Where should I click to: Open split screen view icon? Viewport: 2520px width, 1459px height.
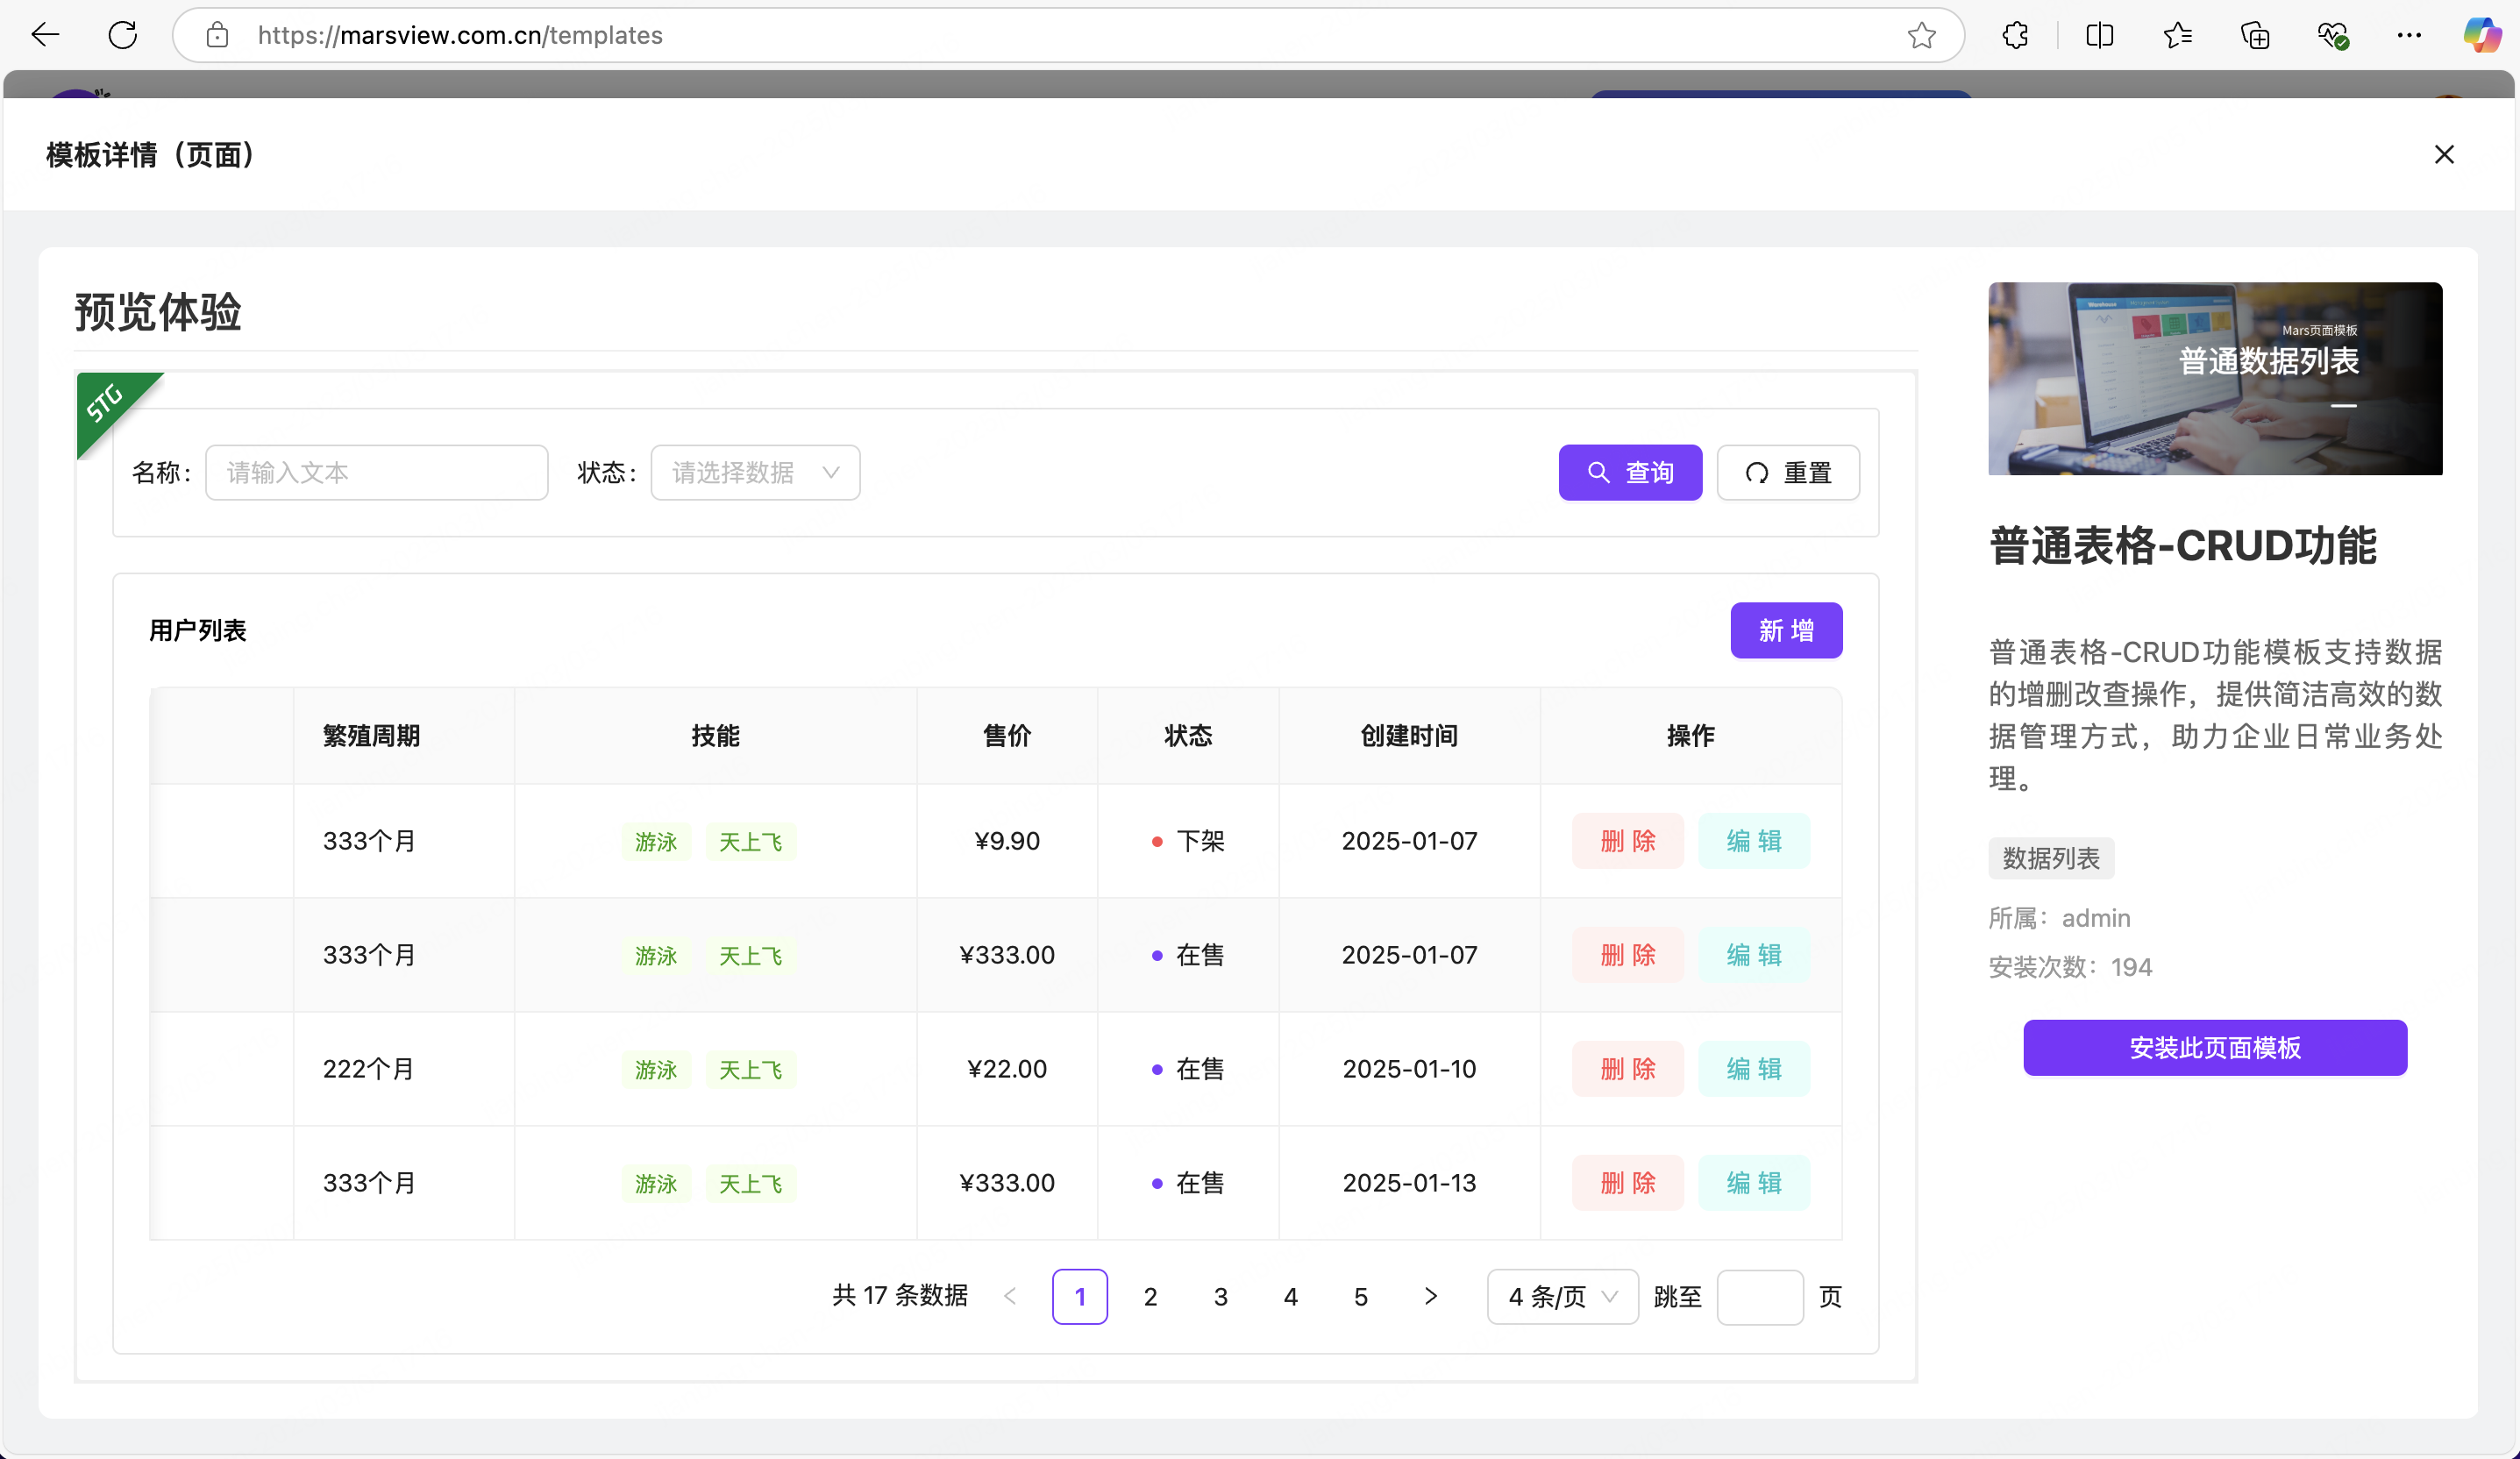tap(2100, 35)
